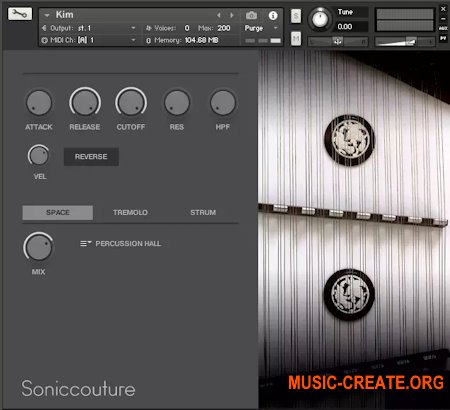Go to previous instrument preset arrow

[x=219, y=15]
